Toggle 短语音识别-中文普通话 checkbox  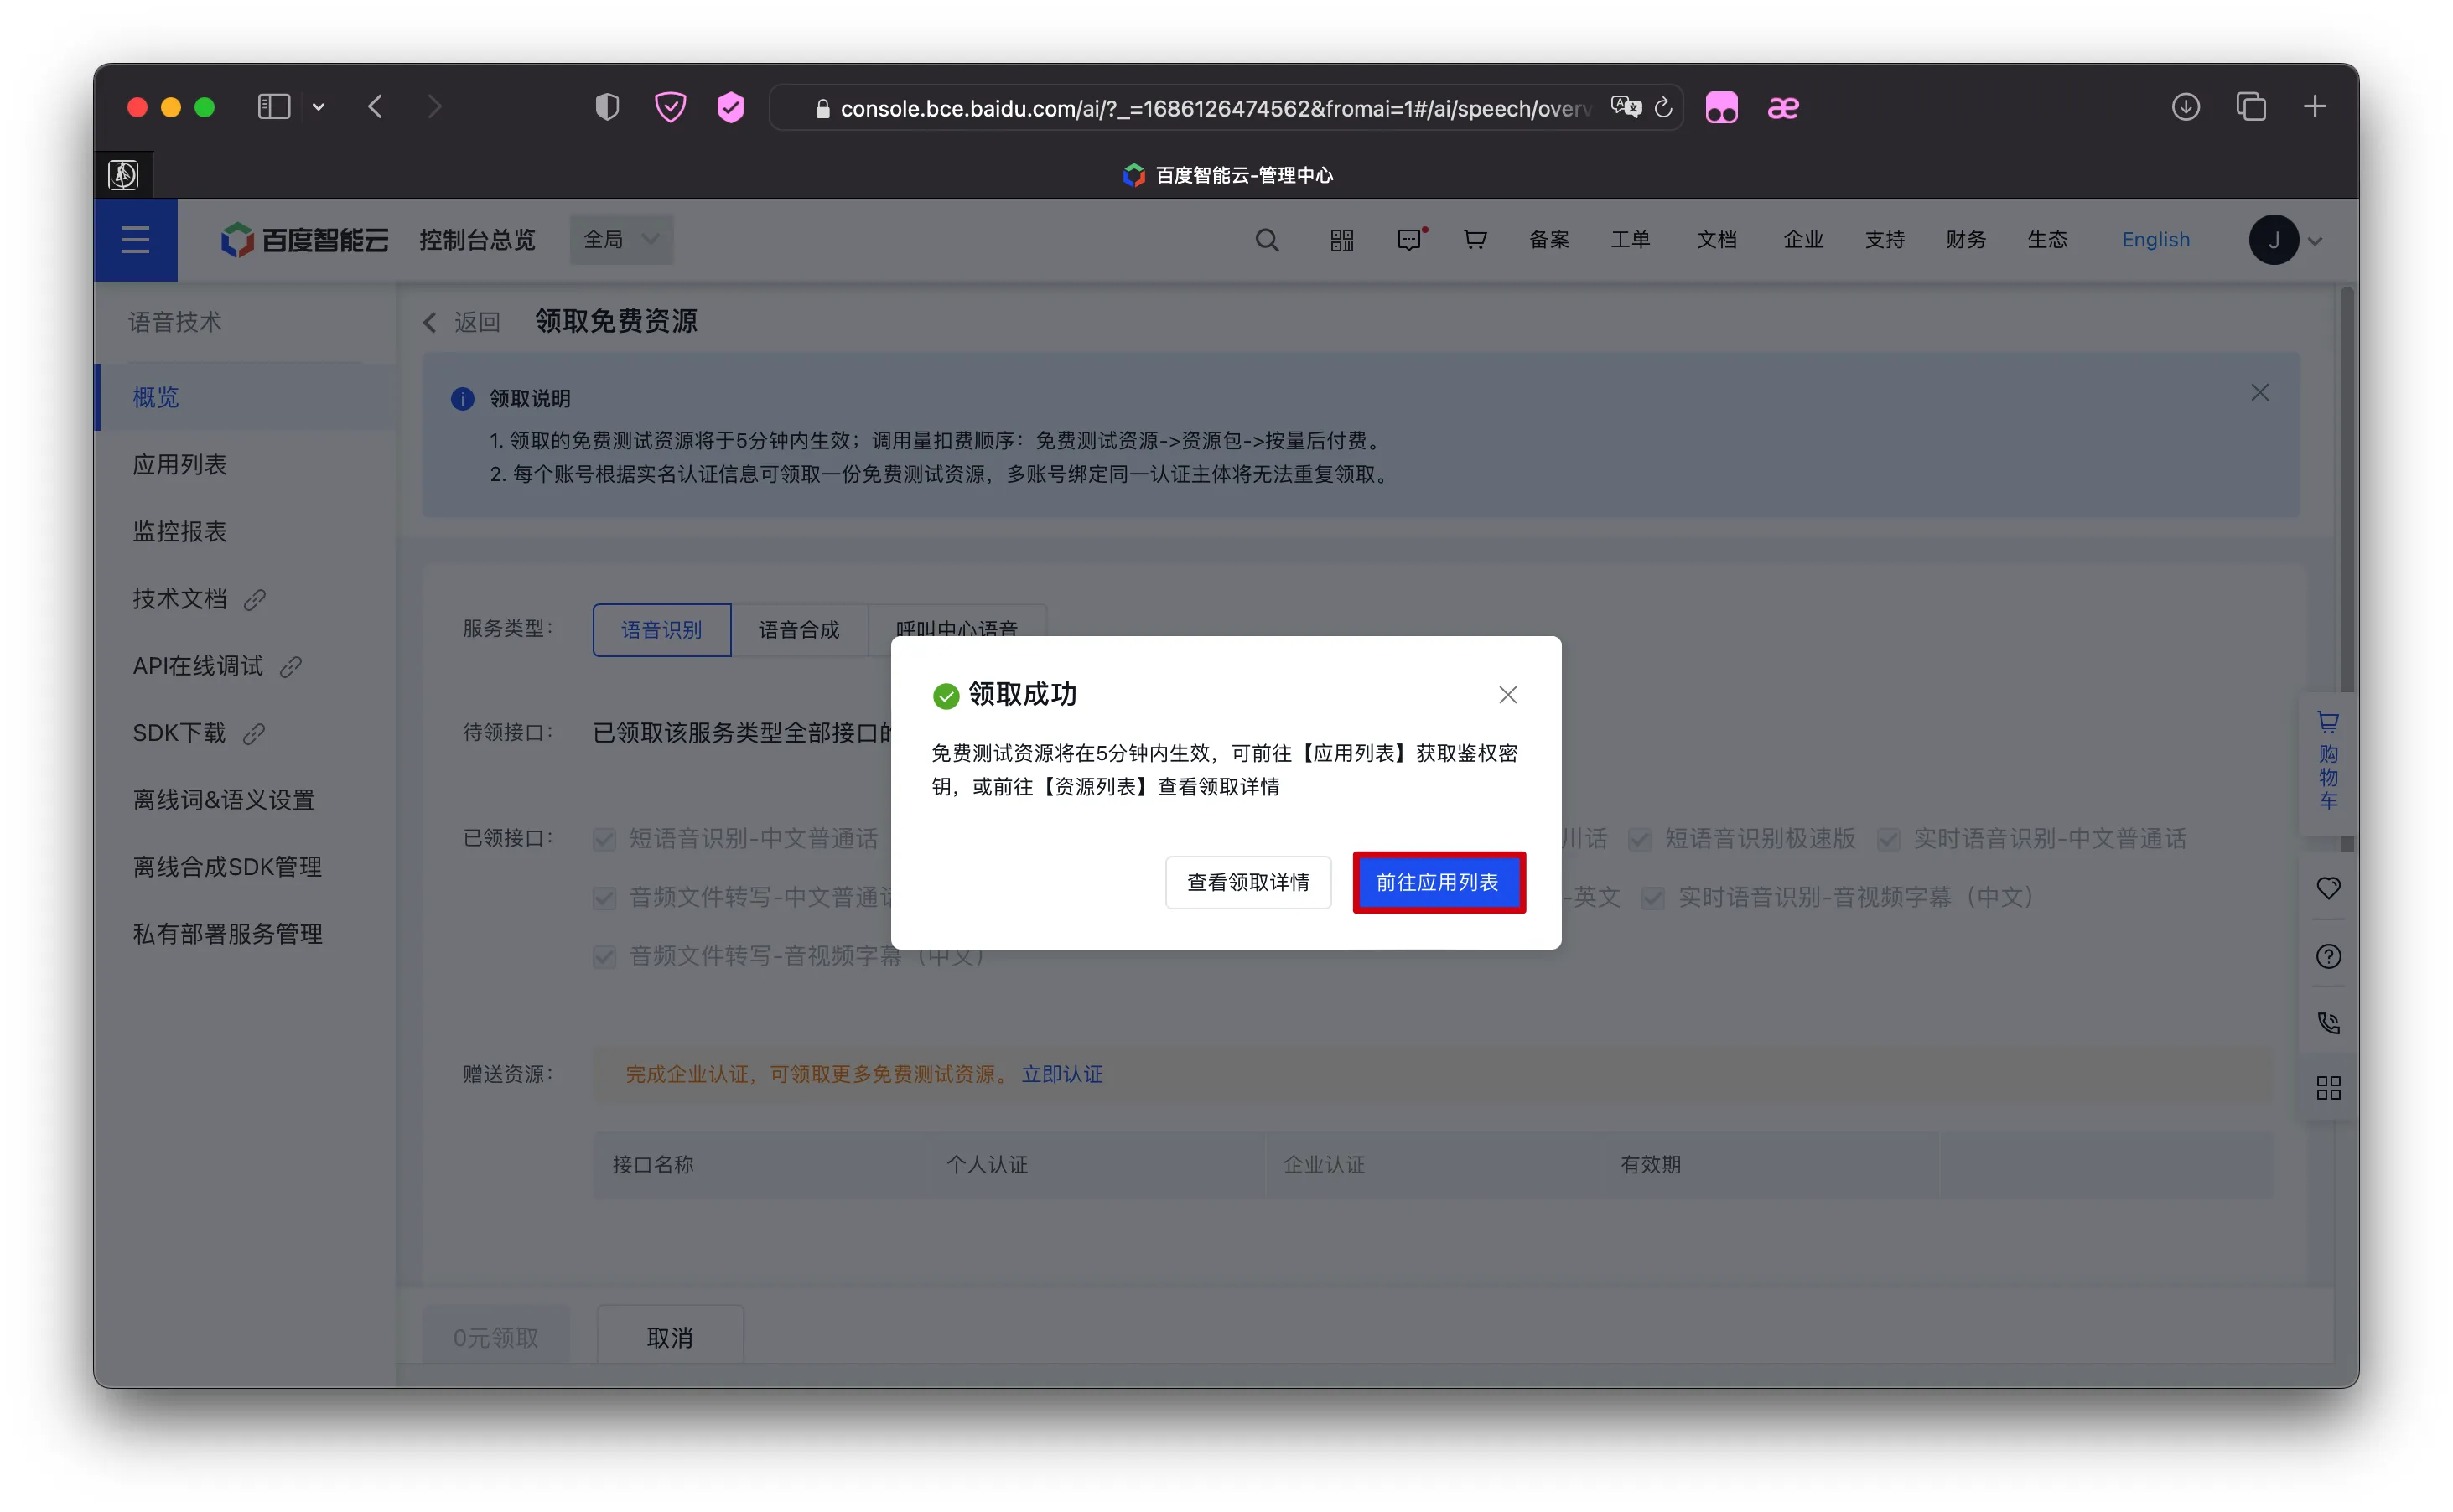point(604,839)
